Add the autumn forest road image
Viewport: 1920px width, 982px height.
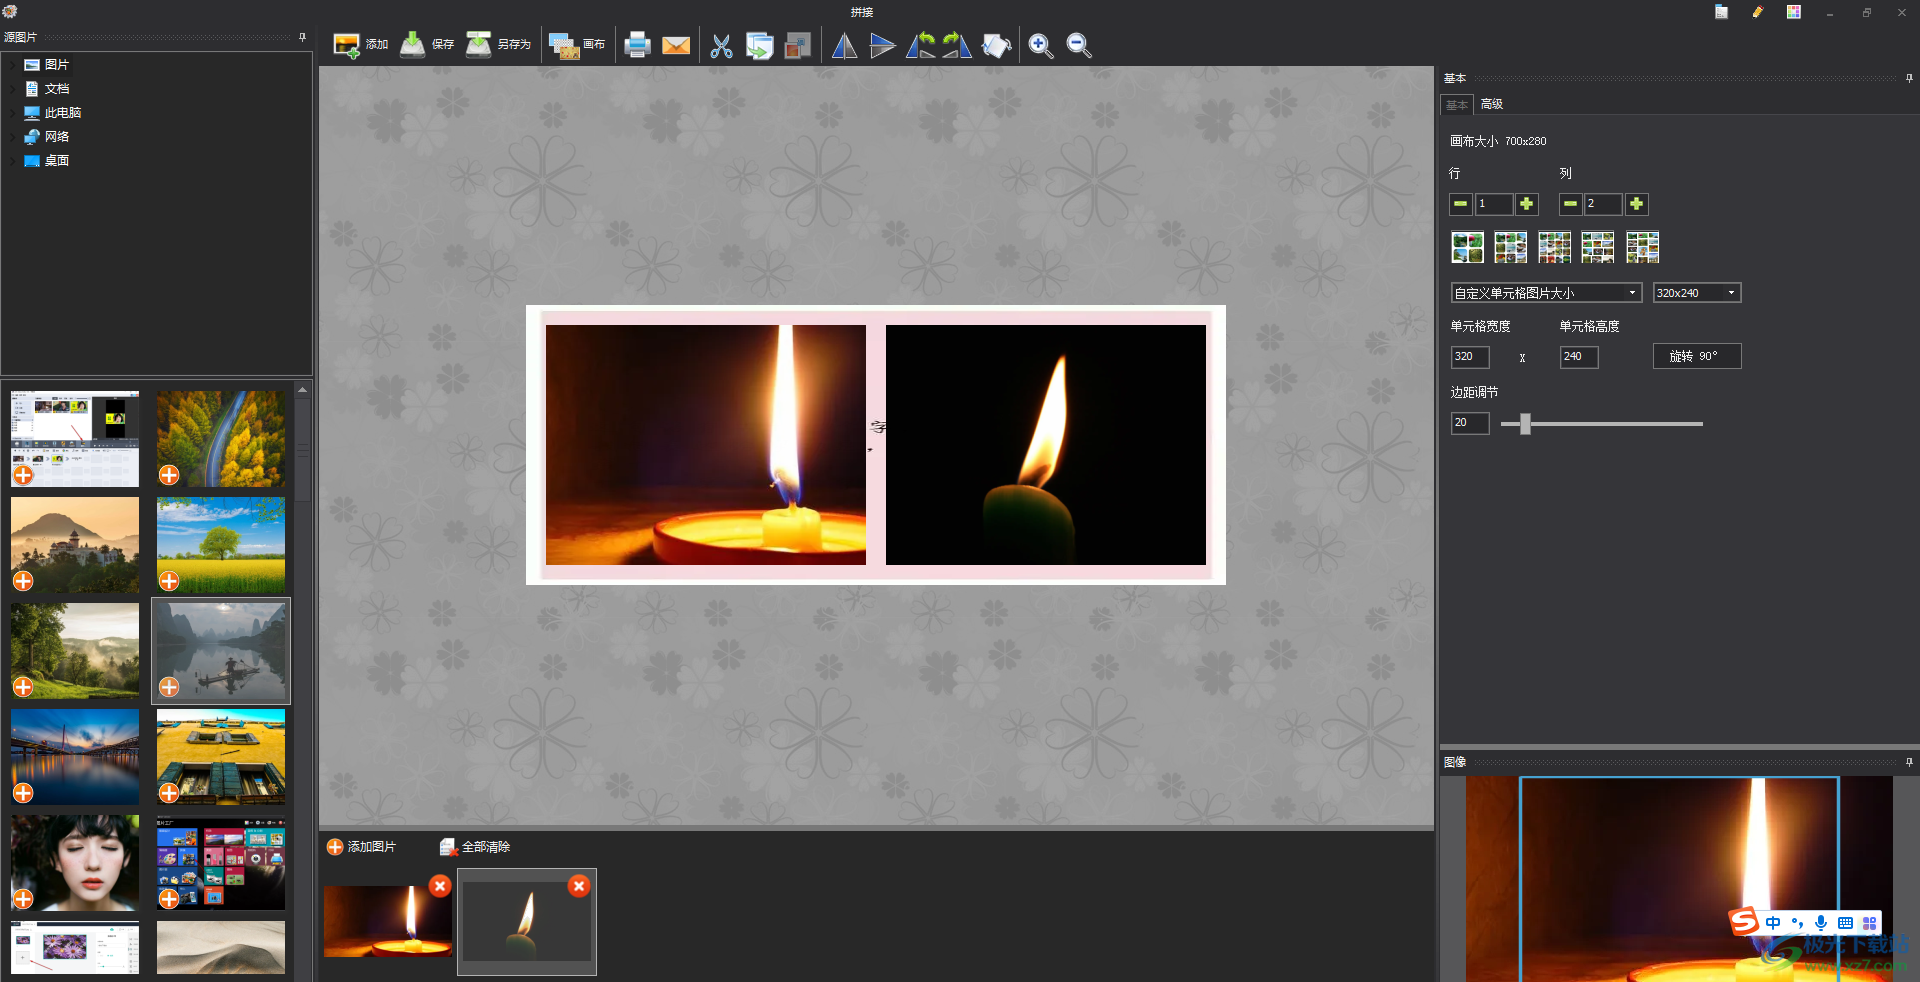tap(169, 475)
